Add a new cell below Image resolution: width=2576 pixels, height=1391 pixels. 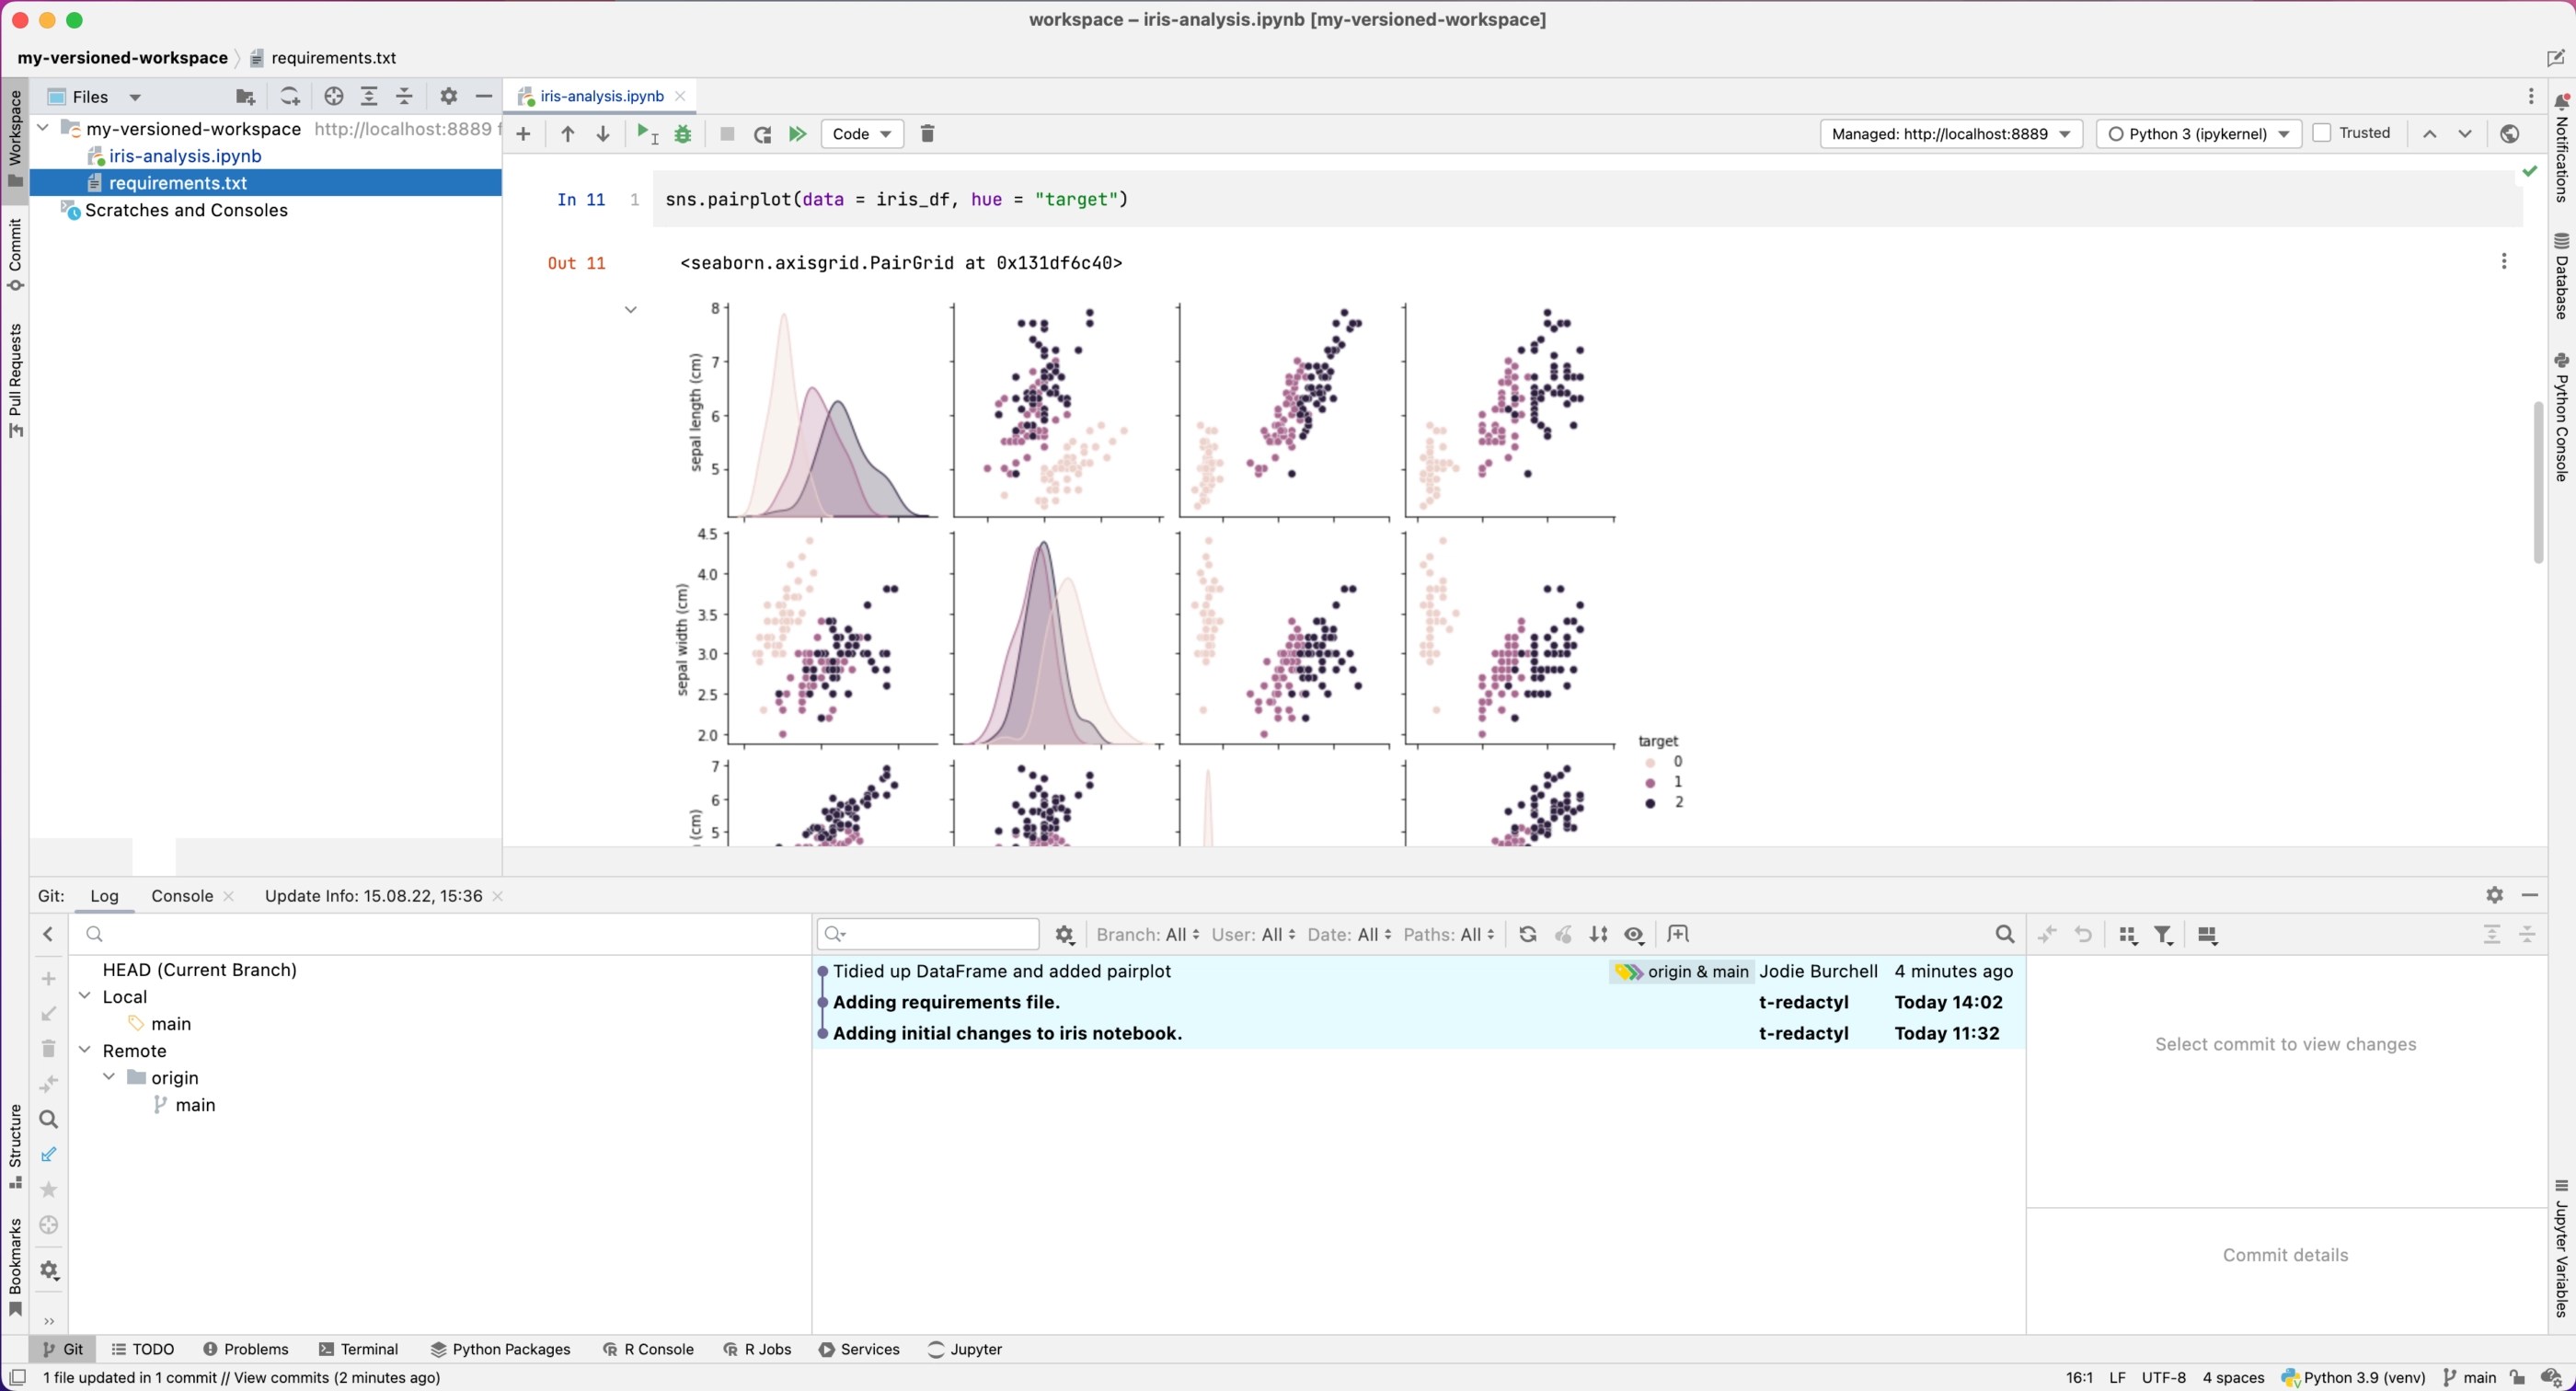tap(523, 133)
